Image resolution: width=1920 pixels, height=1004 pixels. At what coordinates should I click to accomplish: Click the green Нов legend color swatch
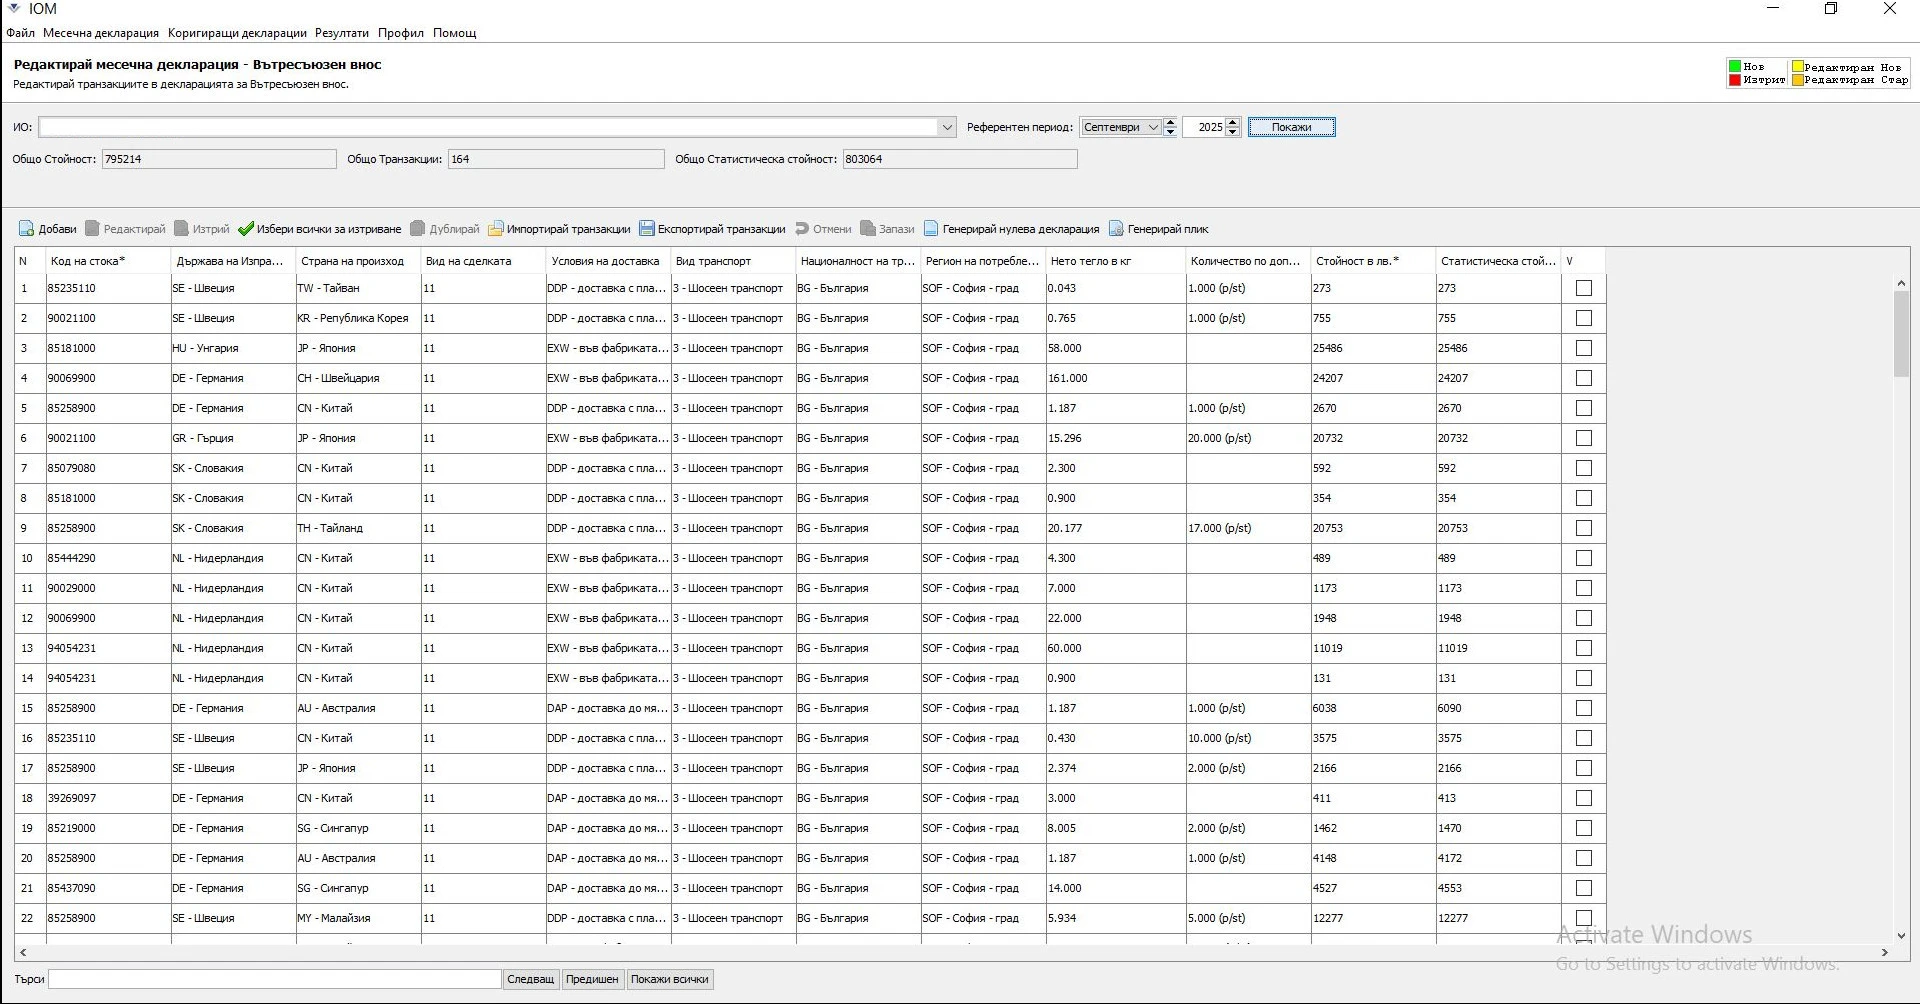1735,67
